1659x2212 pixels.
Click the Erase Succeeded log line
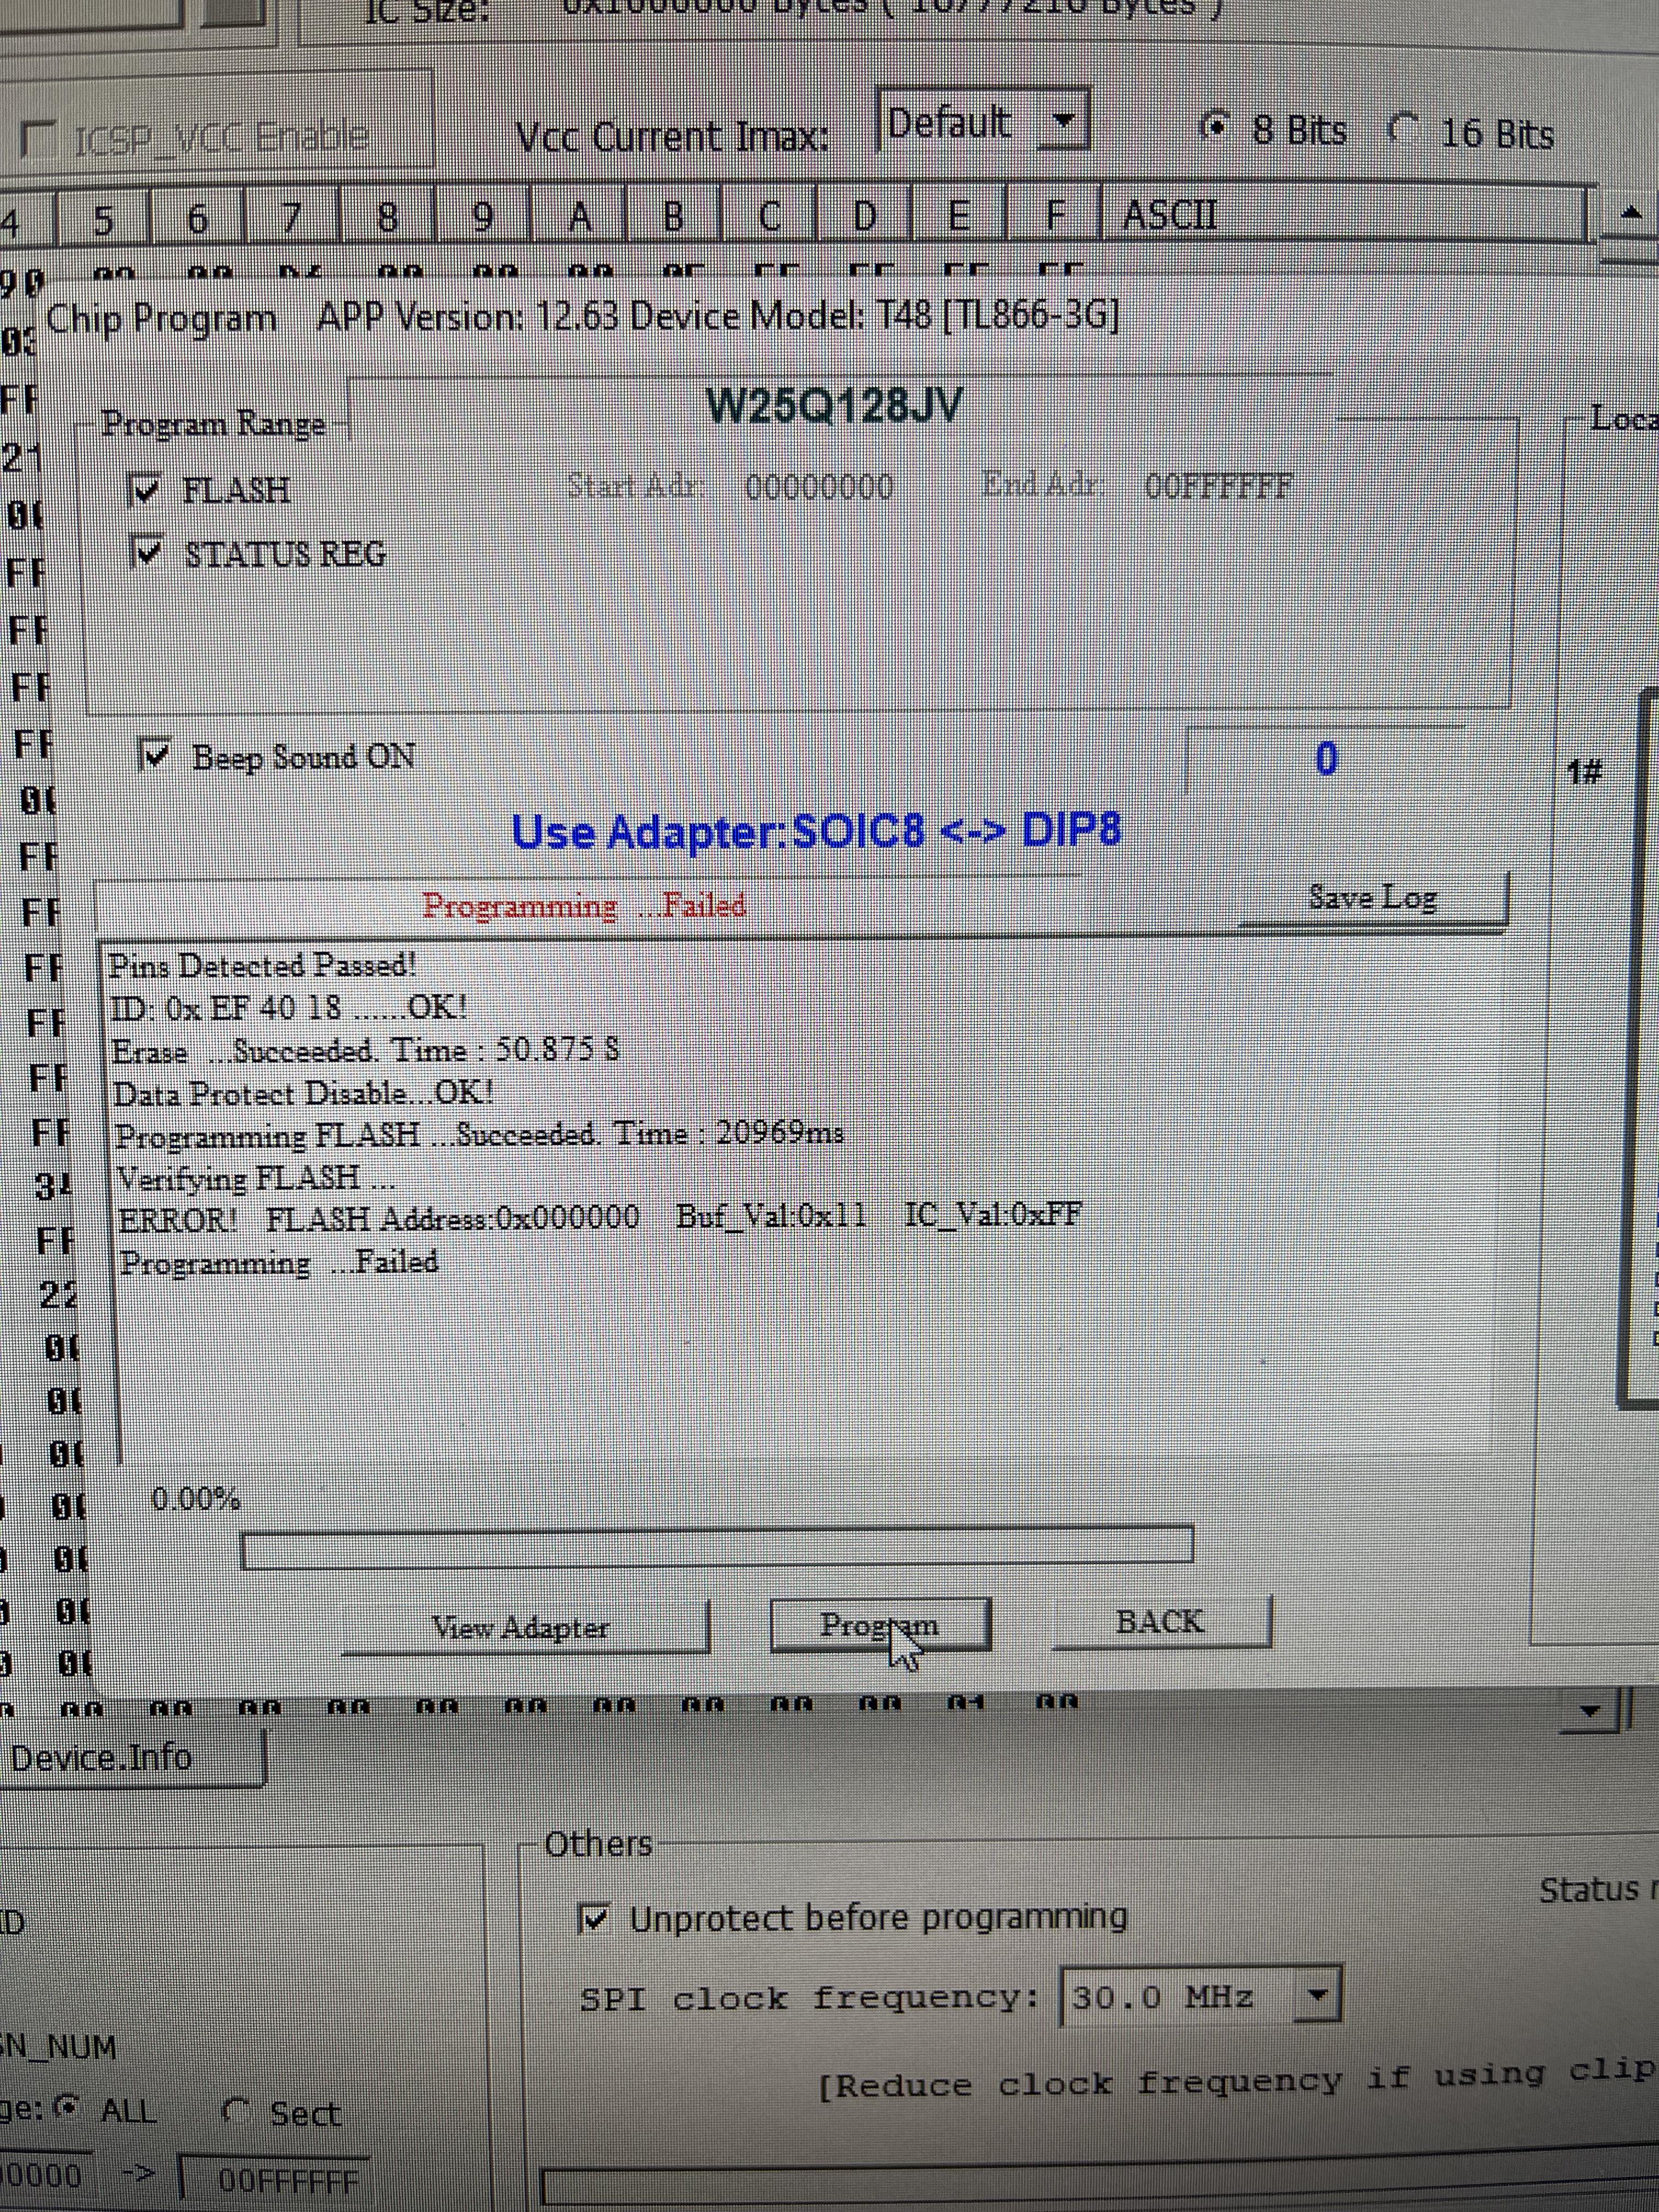(366, 1051)
